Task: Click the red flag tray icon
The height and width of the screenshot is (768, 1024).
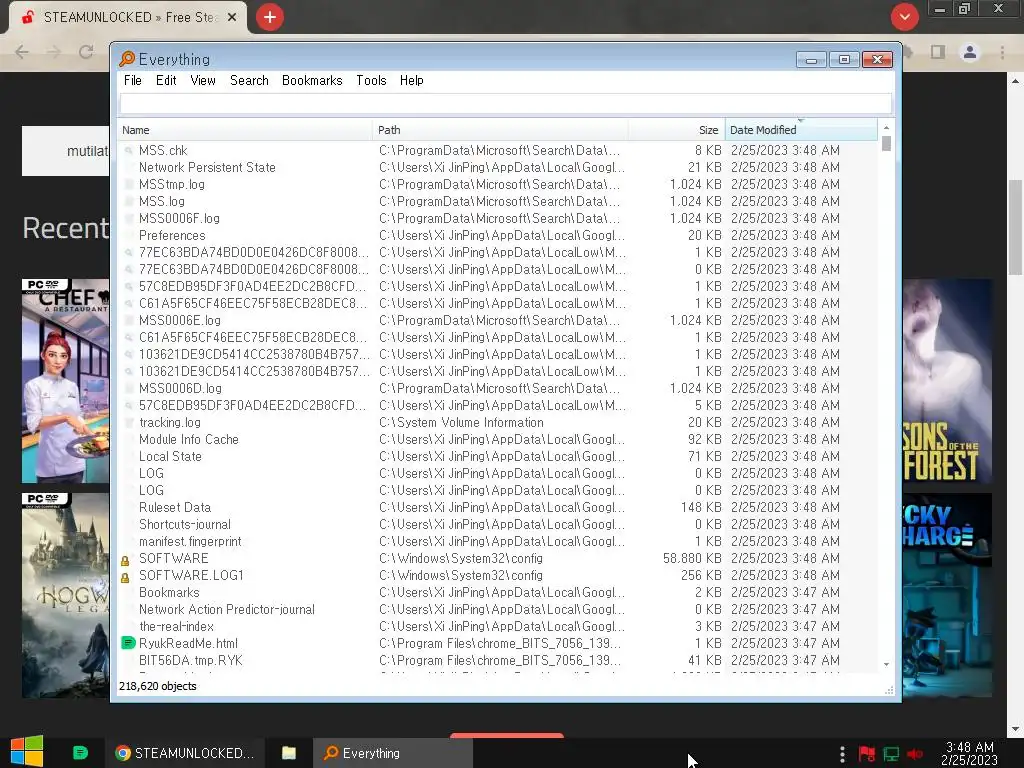Action: [867, 754]
